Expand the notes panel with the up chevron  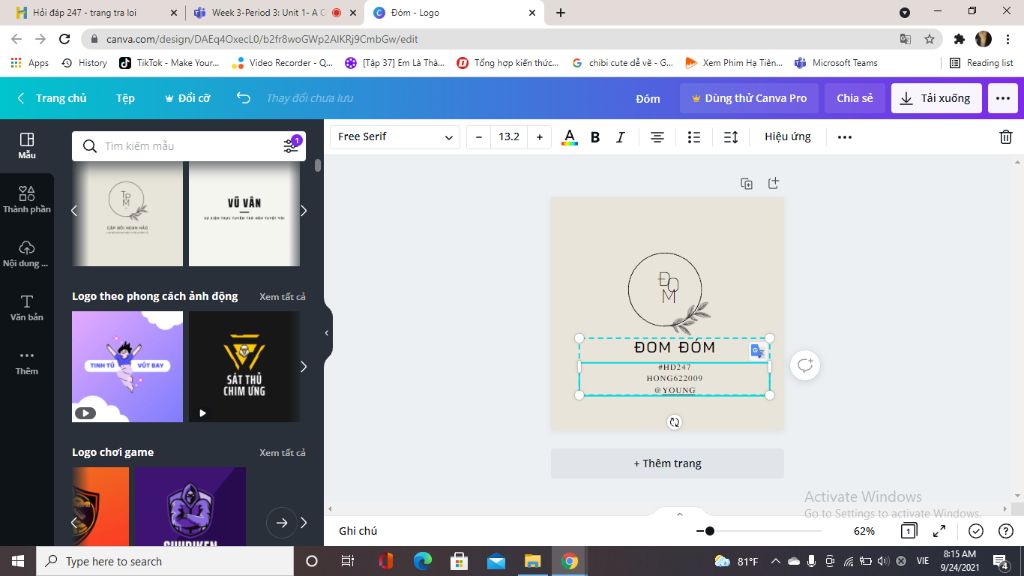pos(679,514)
